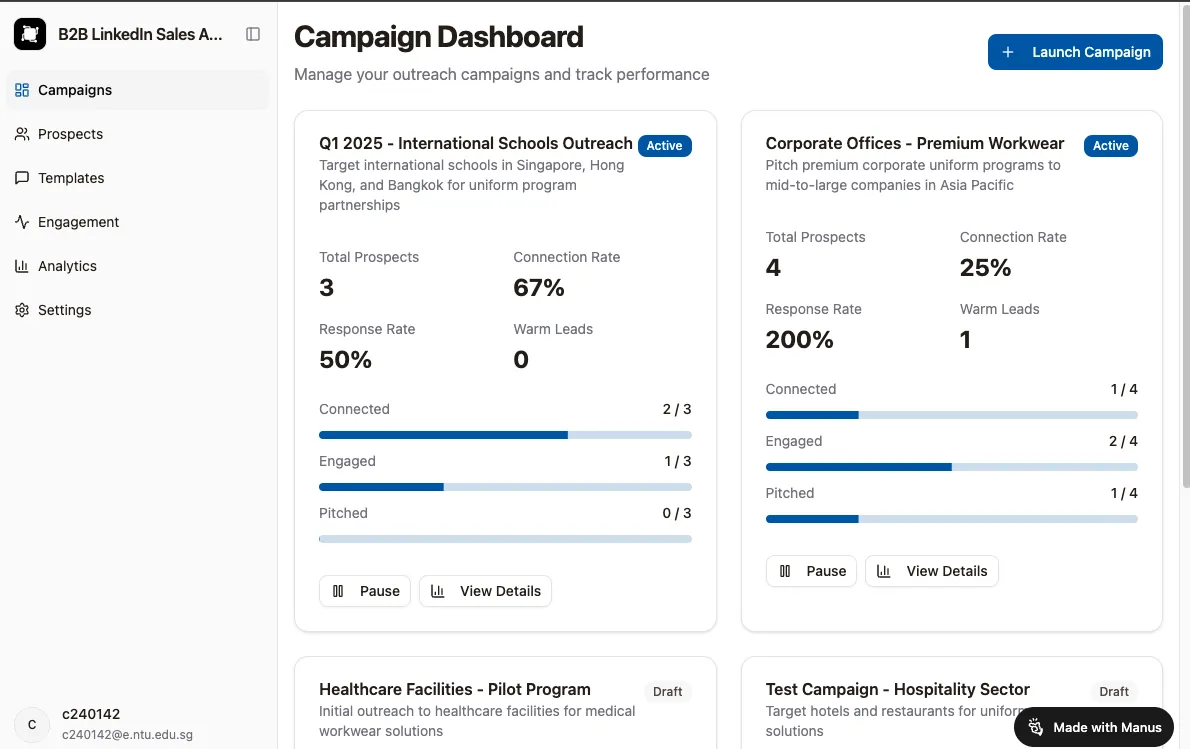View Details of Corporate Offices campaign
Image resolution: width=1190 pixels, height=749 pixels.
[932, 571]
